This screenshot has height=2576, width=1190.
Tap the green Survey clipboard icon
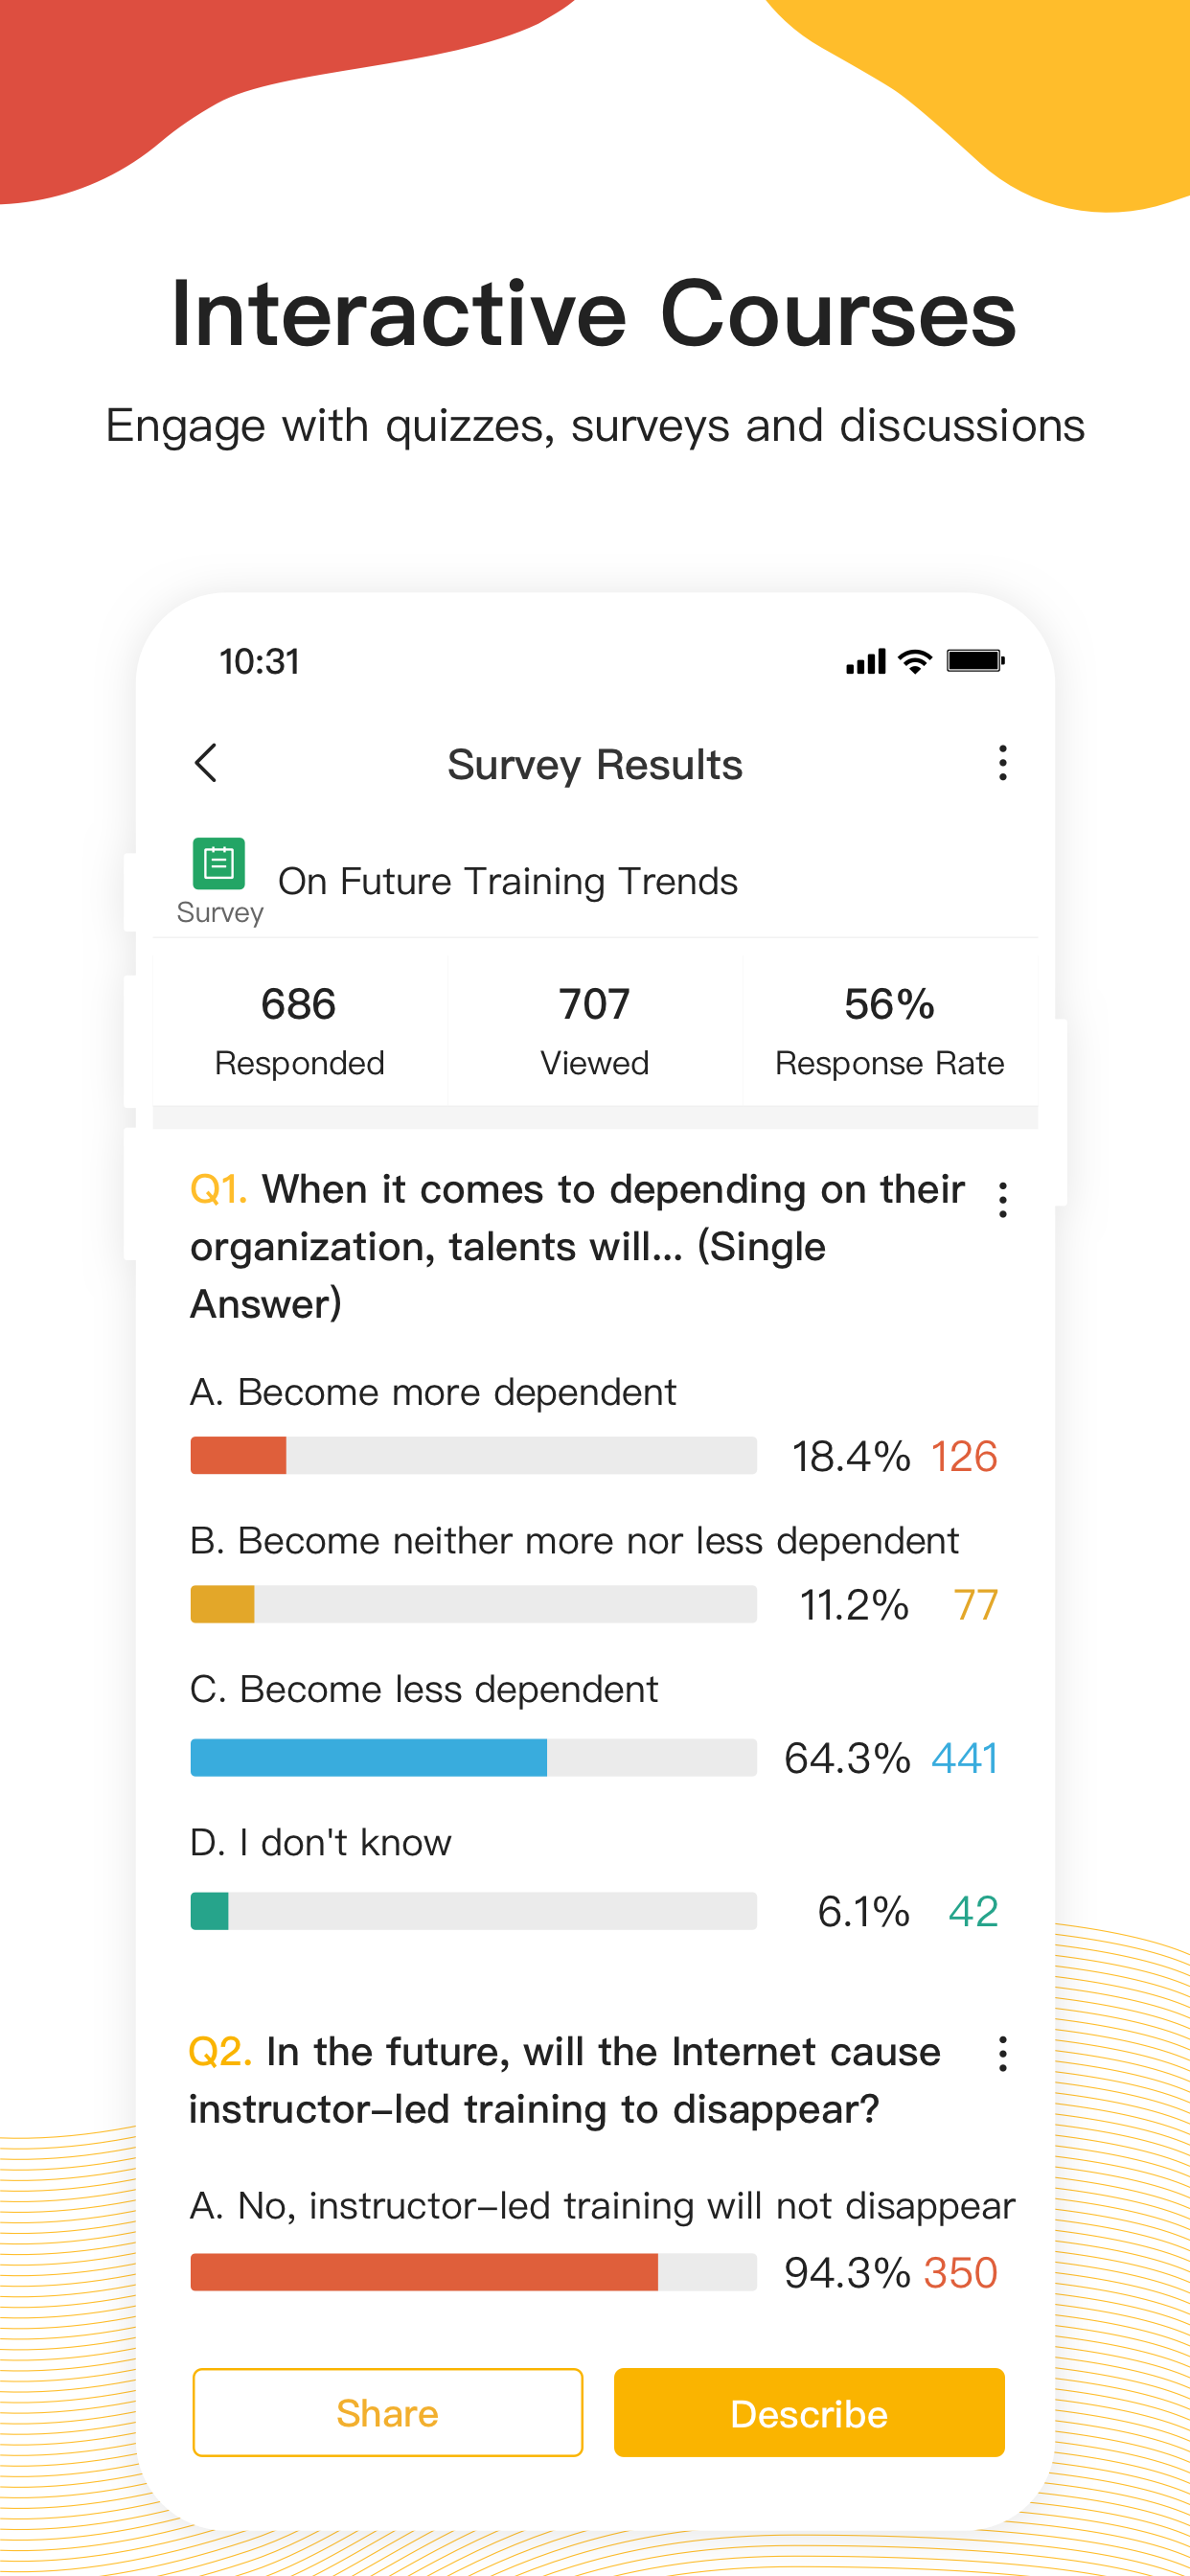(x=219, y=863)
